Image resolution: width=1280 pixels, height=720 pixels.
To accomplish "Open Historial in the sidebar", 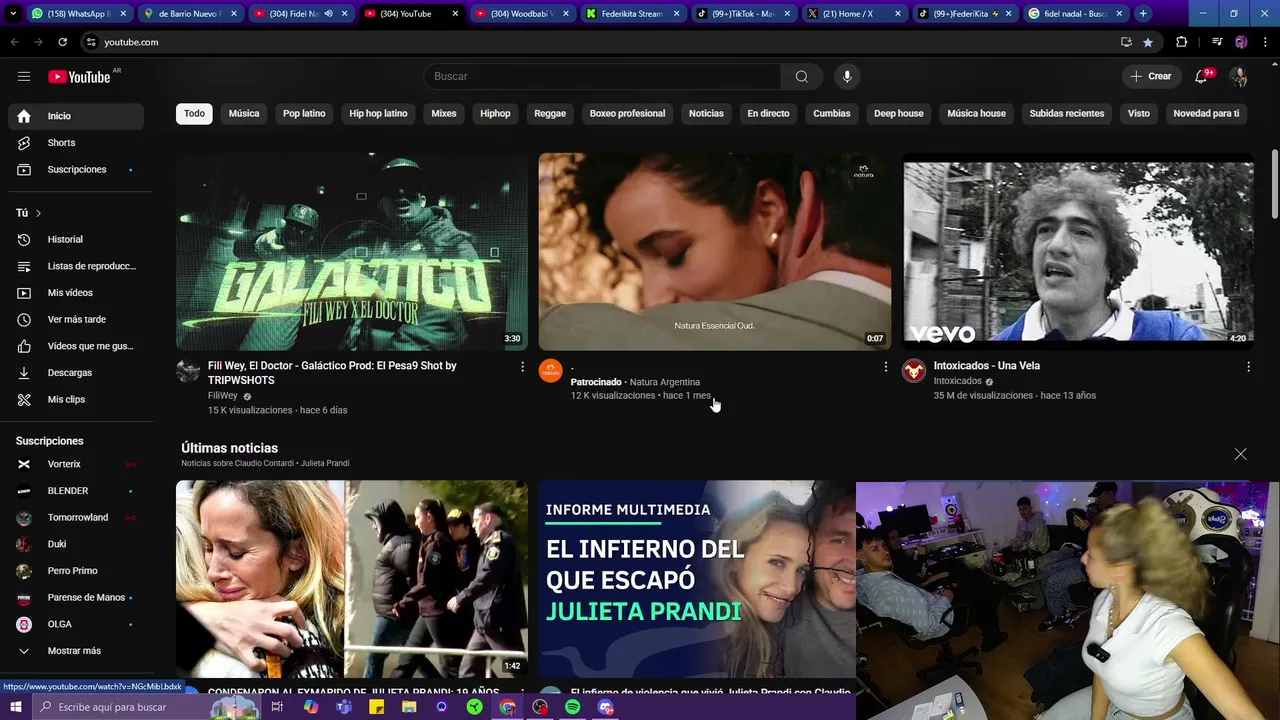I will coord(76,240).
